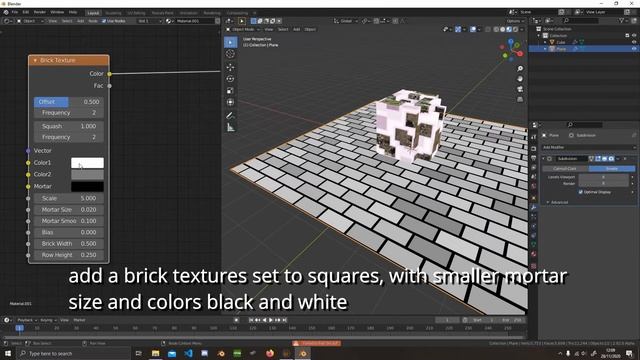This screenshot has height=360, width=640.
Task: Switch to material preview viewport shading
Action: 509,29
